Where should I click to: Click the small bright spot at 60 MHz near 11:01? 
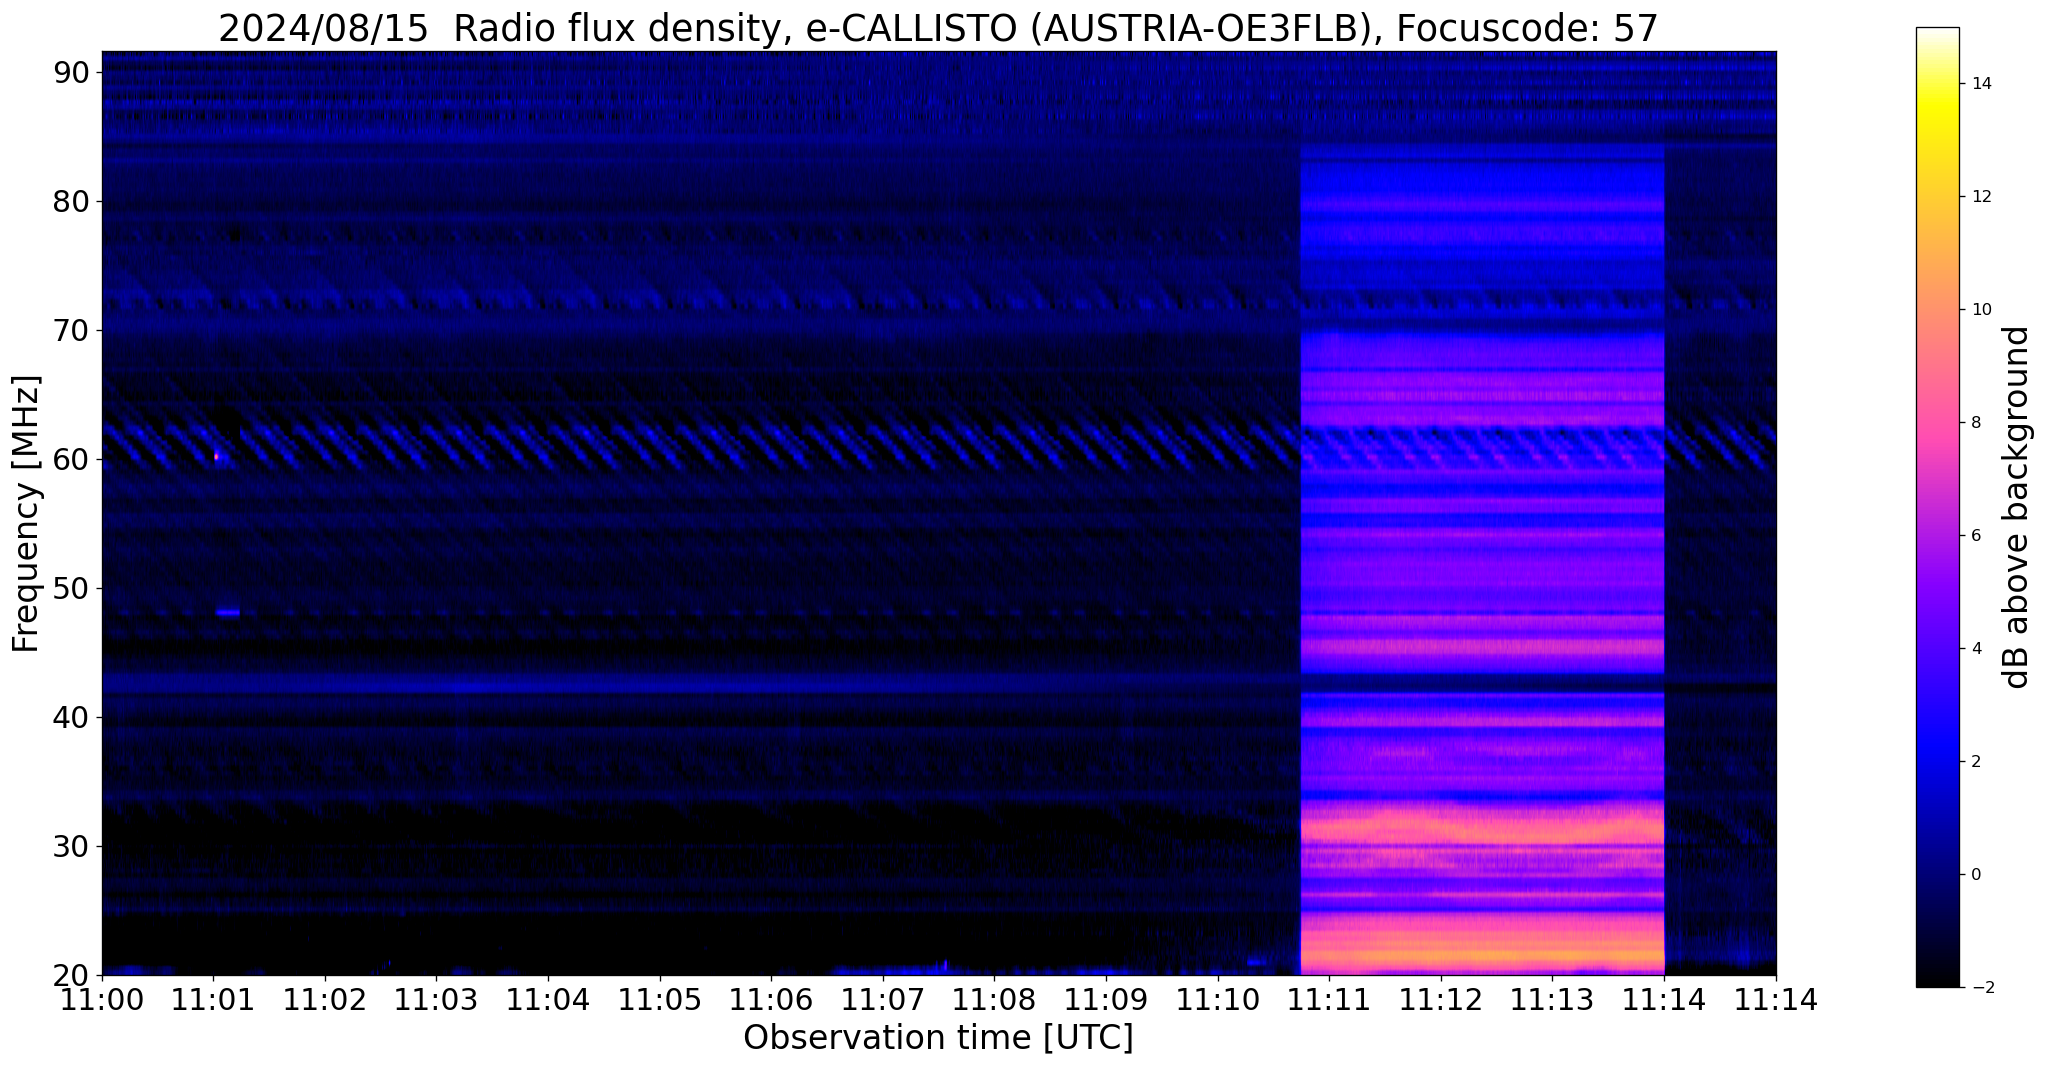pos(216,457)
